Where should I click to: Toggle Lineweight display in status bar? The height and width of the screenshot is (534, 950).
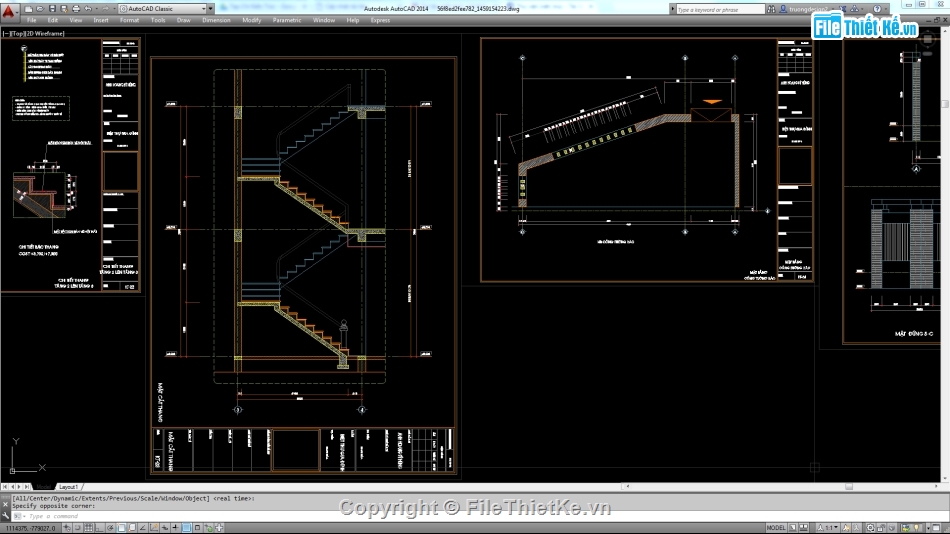175,528
